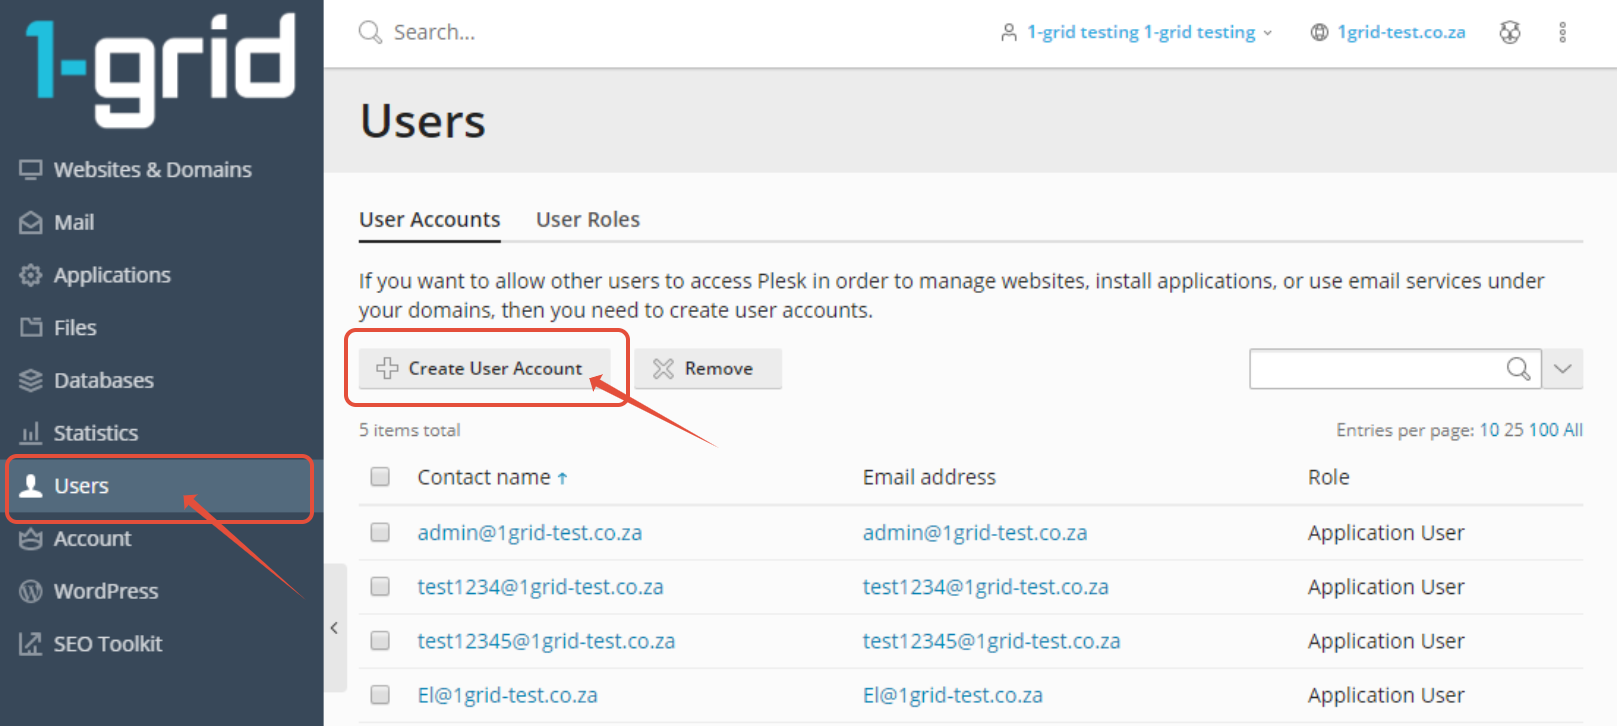Click the Create User Account button
The height and width of the screenshot is (726, 1617).
(x=485, y=369)
